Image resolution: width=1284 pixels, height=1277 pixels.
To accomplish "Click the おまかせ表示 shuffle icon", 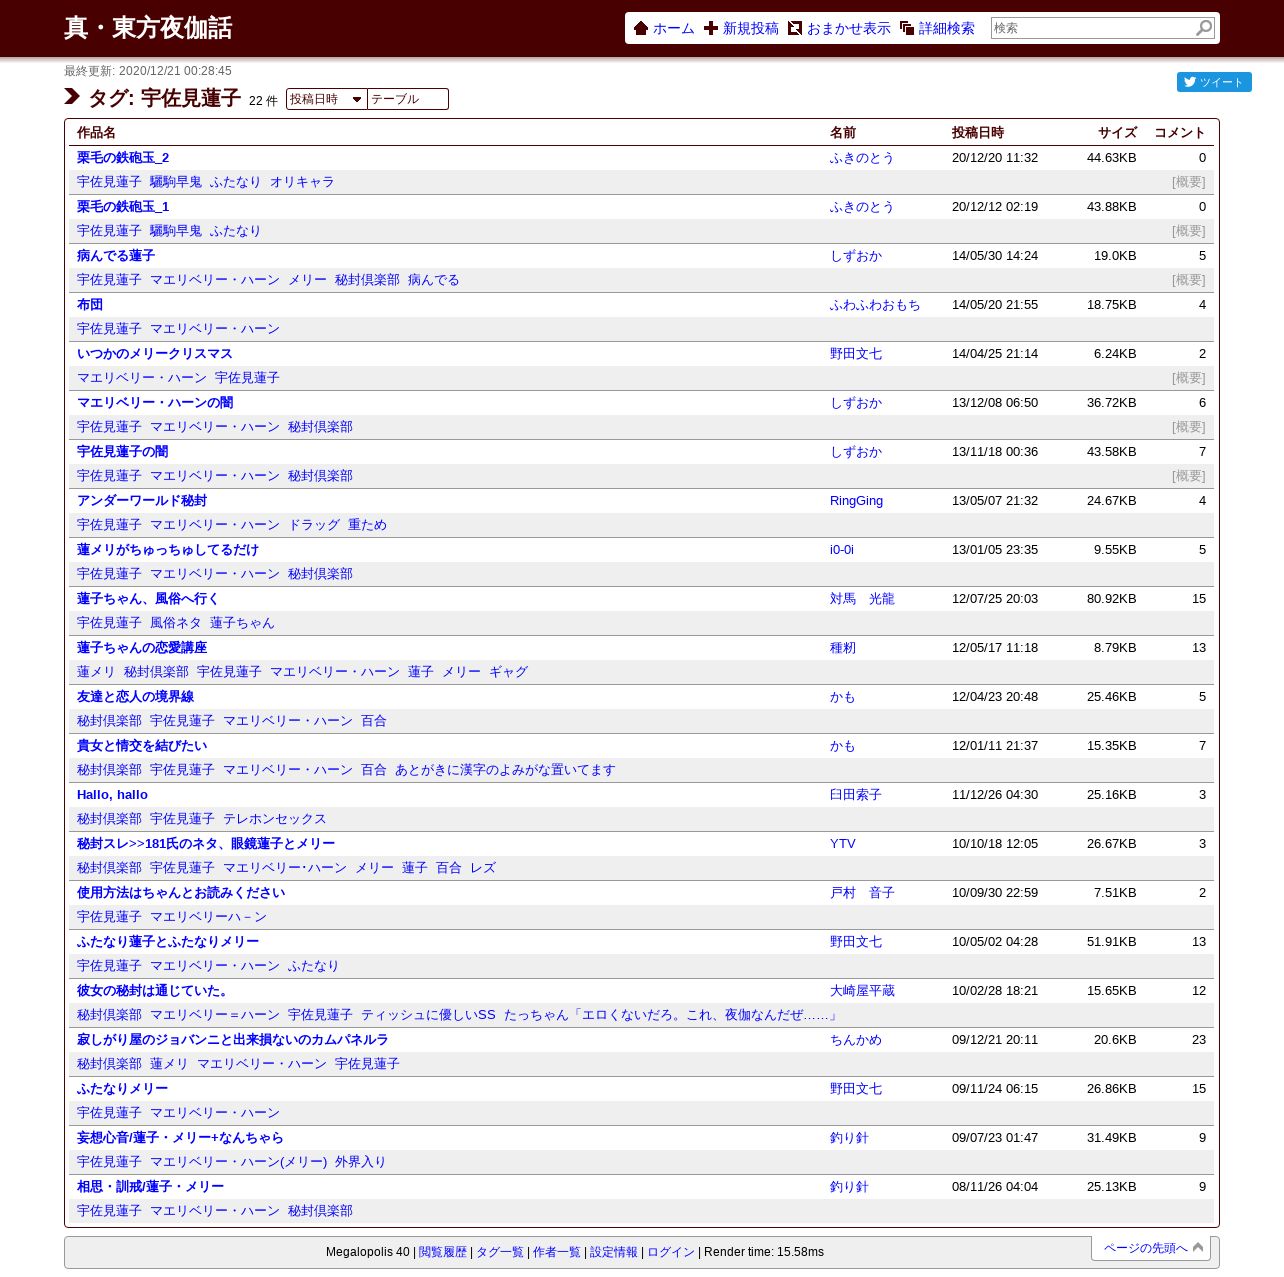I will pyautogui.click(x=795, y=28).
